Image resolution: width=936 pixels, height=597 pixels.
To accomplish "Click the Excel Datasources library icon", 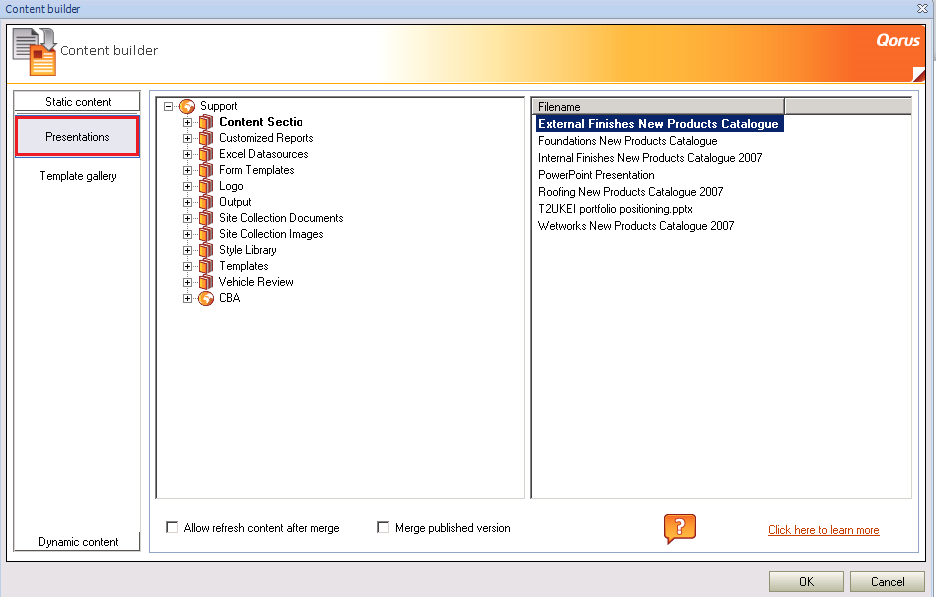I will 206,155.
